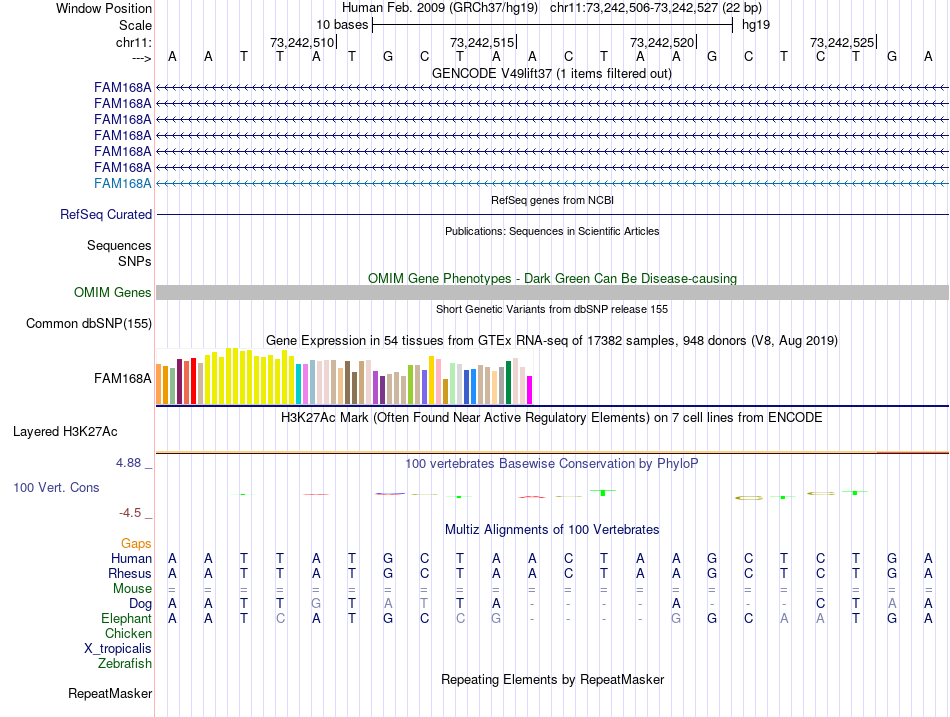The height and width of the screenshot is (717, 950).
Task: Click the 10 bases scale bar
Action: 552,24
